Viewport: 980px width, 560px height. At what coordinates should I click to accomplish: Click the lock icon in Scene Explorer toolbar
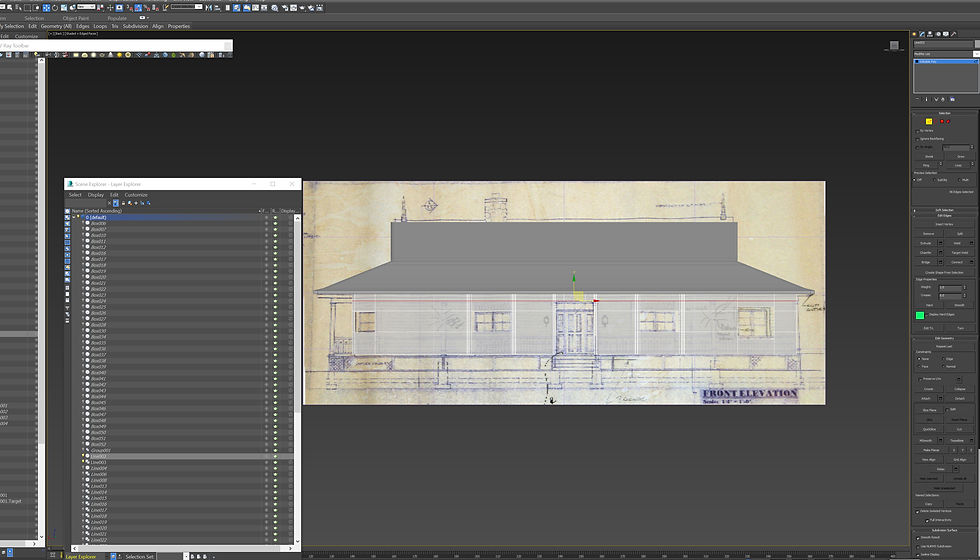(x=124, y=202)
